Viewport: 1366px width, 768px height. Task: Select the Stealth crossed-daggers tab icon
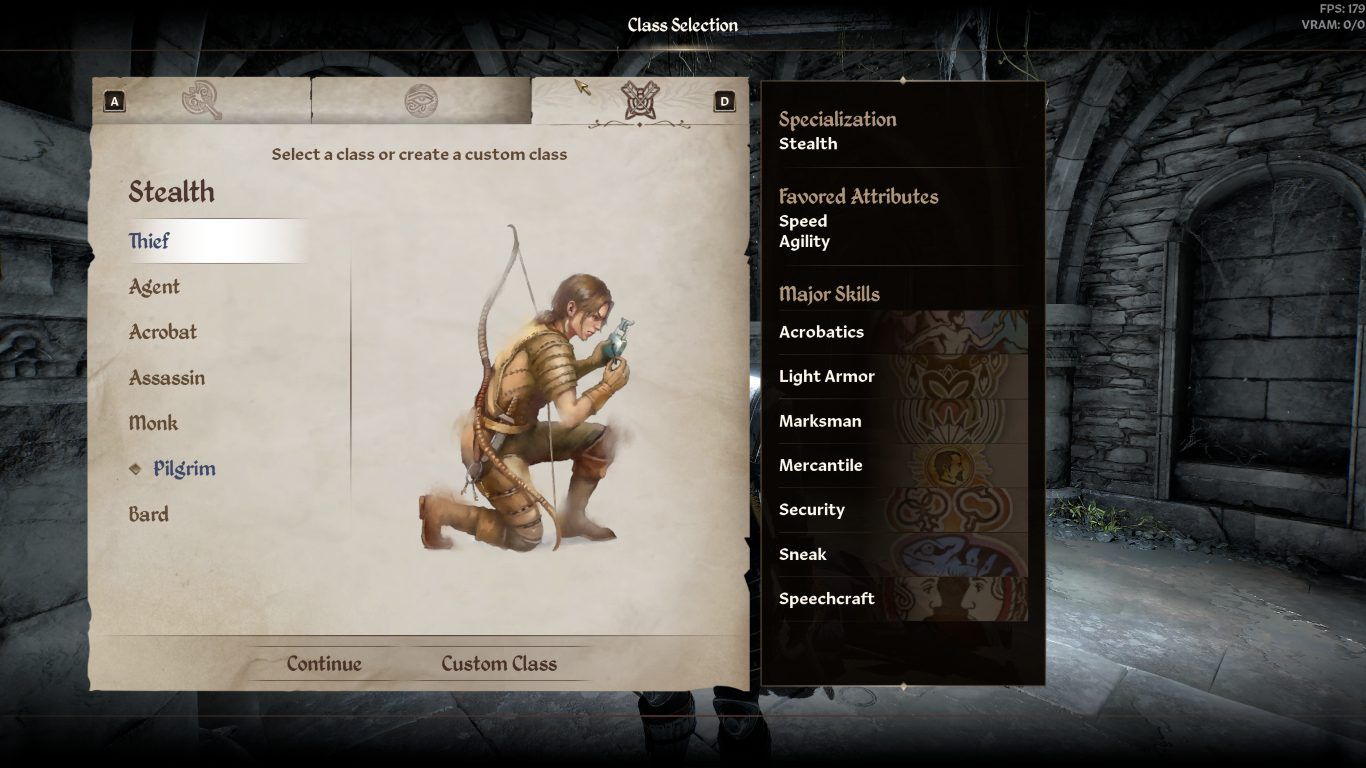[639, 101]
